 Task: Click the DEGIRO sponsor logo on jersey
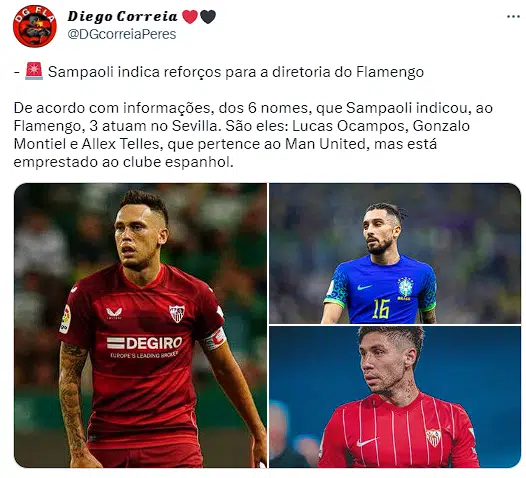pos(144,343)
